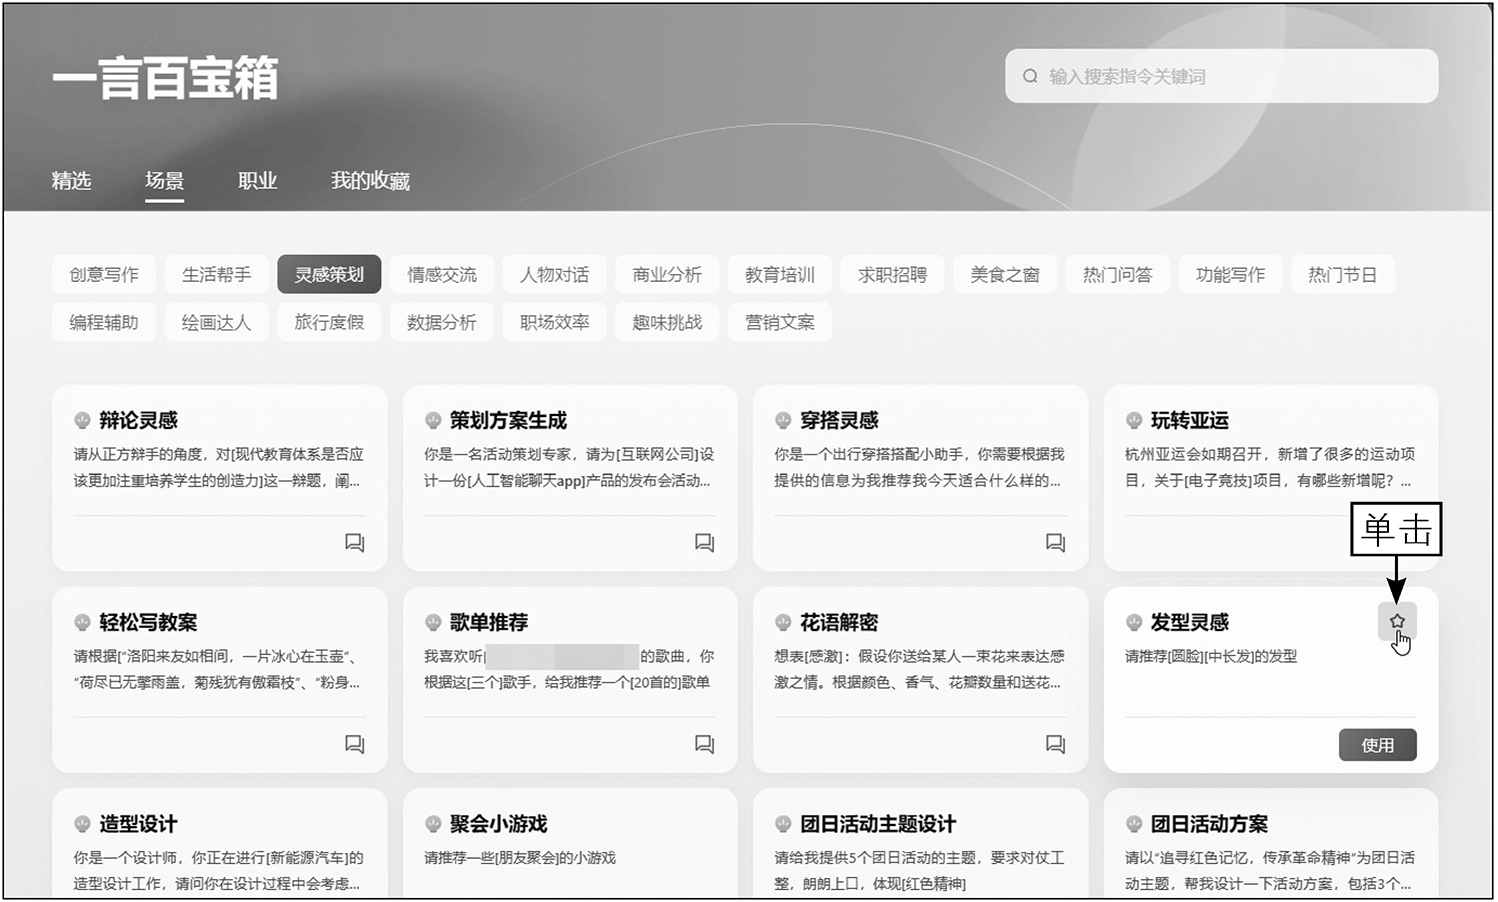Click the bulb icon beside 团日活动主题设计
1498x902 pixels.
[783, 824]
